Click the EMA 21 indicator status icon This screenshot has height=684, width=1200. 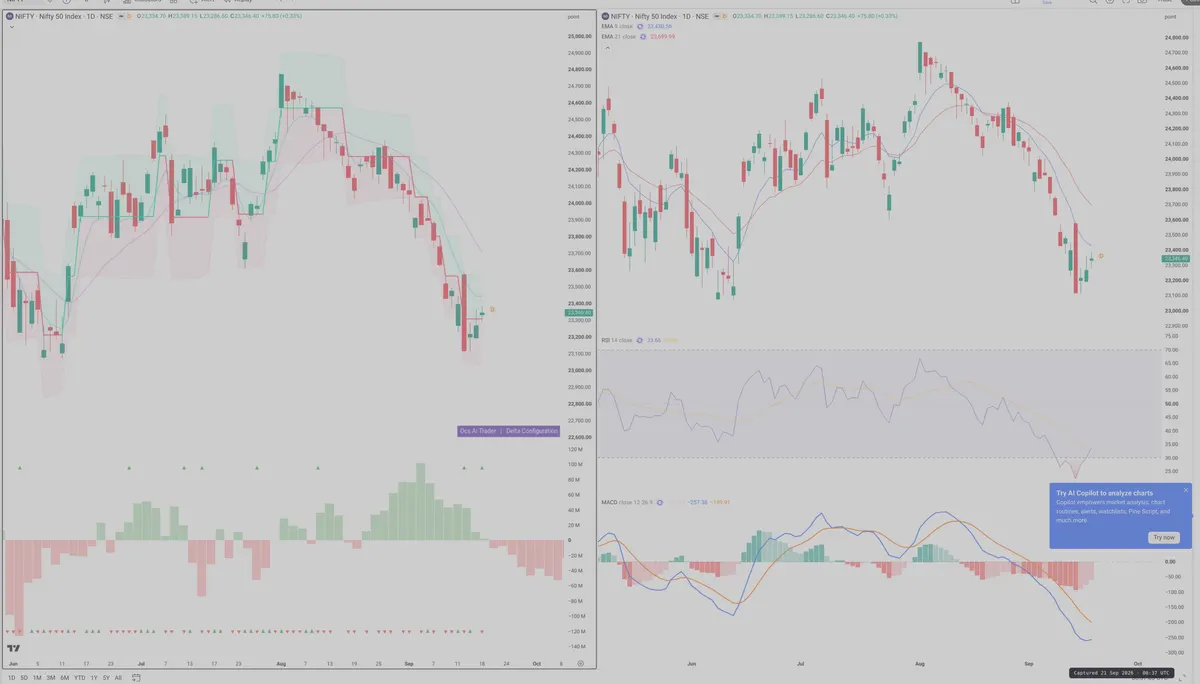click(643, 36)
